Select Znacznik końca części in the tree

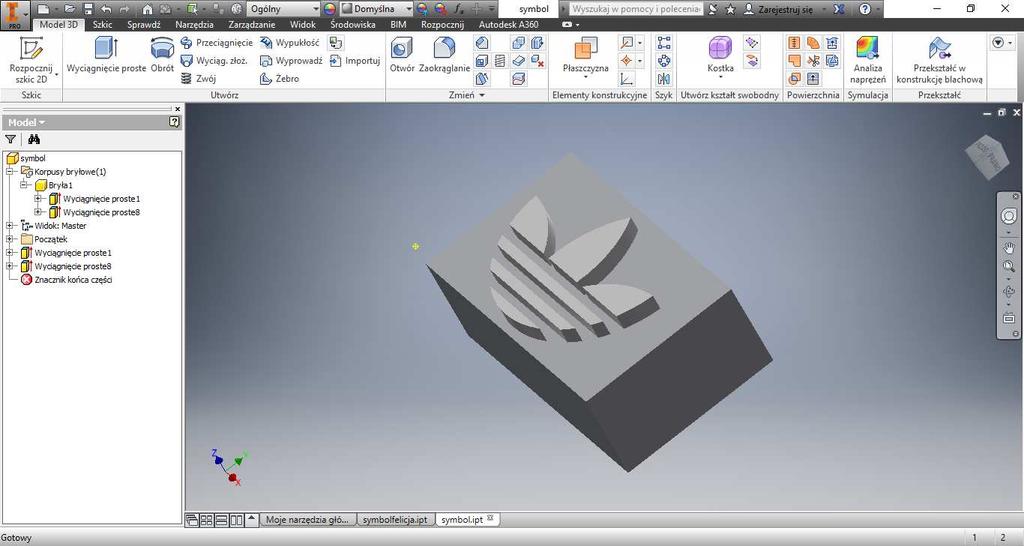point(72,280)
